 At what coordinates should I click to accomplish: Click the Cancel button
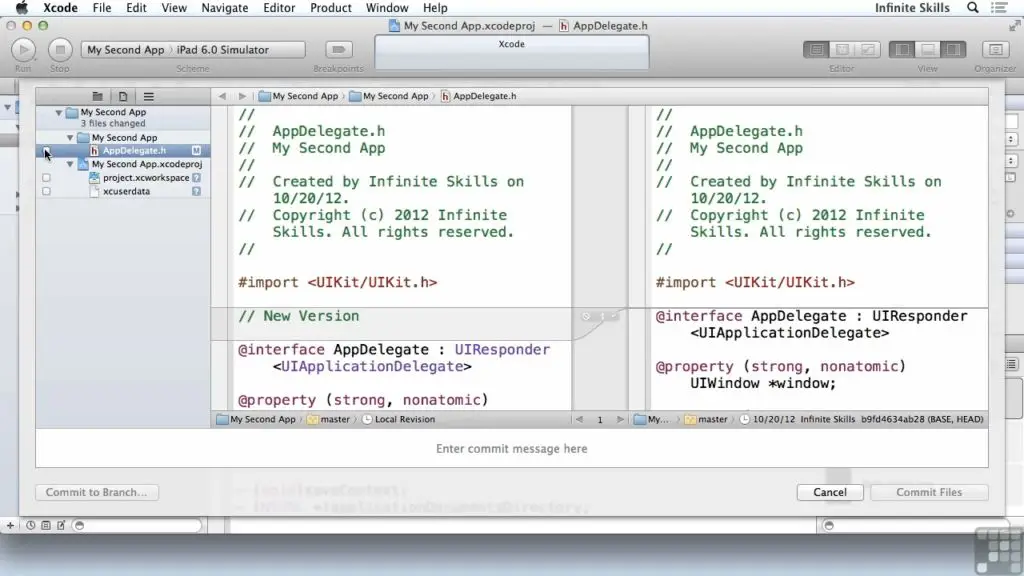click(830, 492)
